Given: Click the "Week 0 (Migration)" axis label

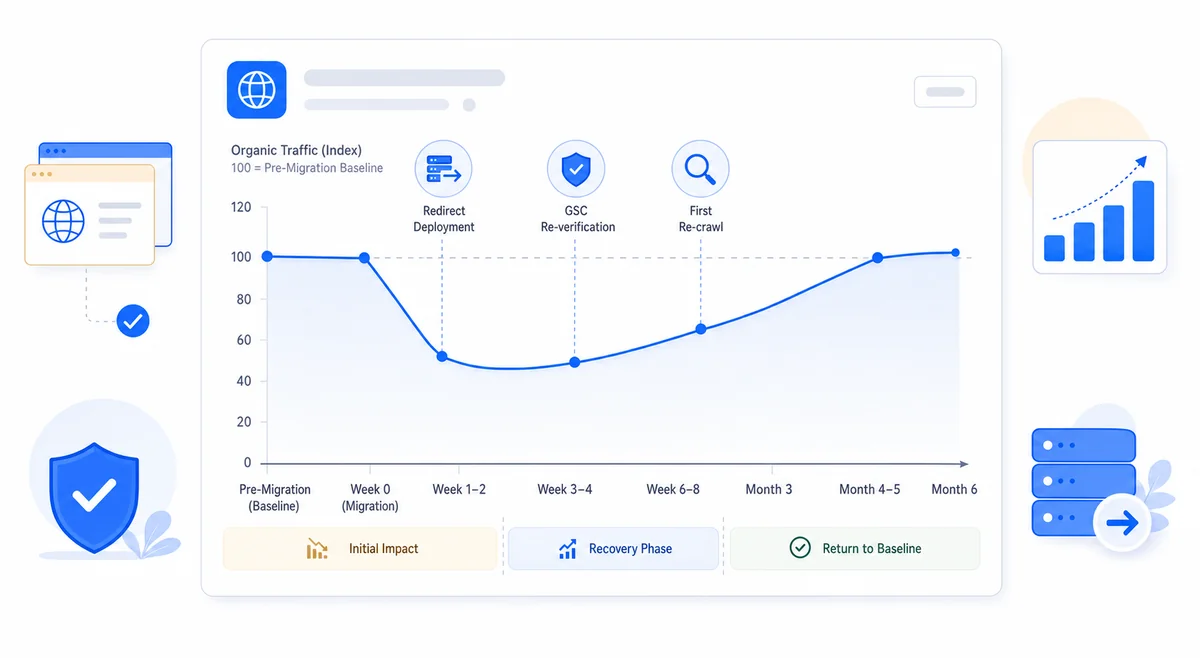Looking at the screenshot, I should click(370, 498).
